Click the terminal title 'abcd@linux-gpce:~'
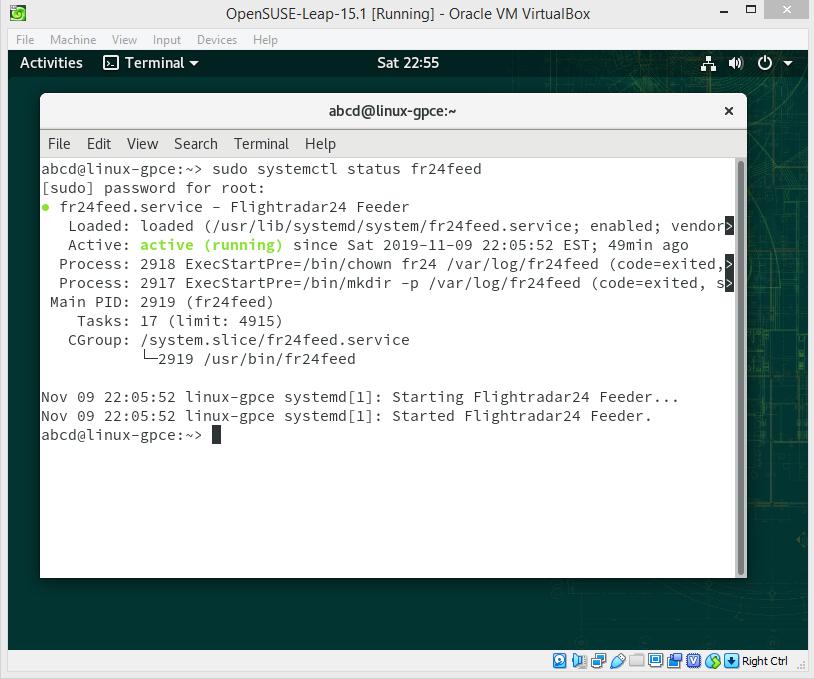 point(392,111)
